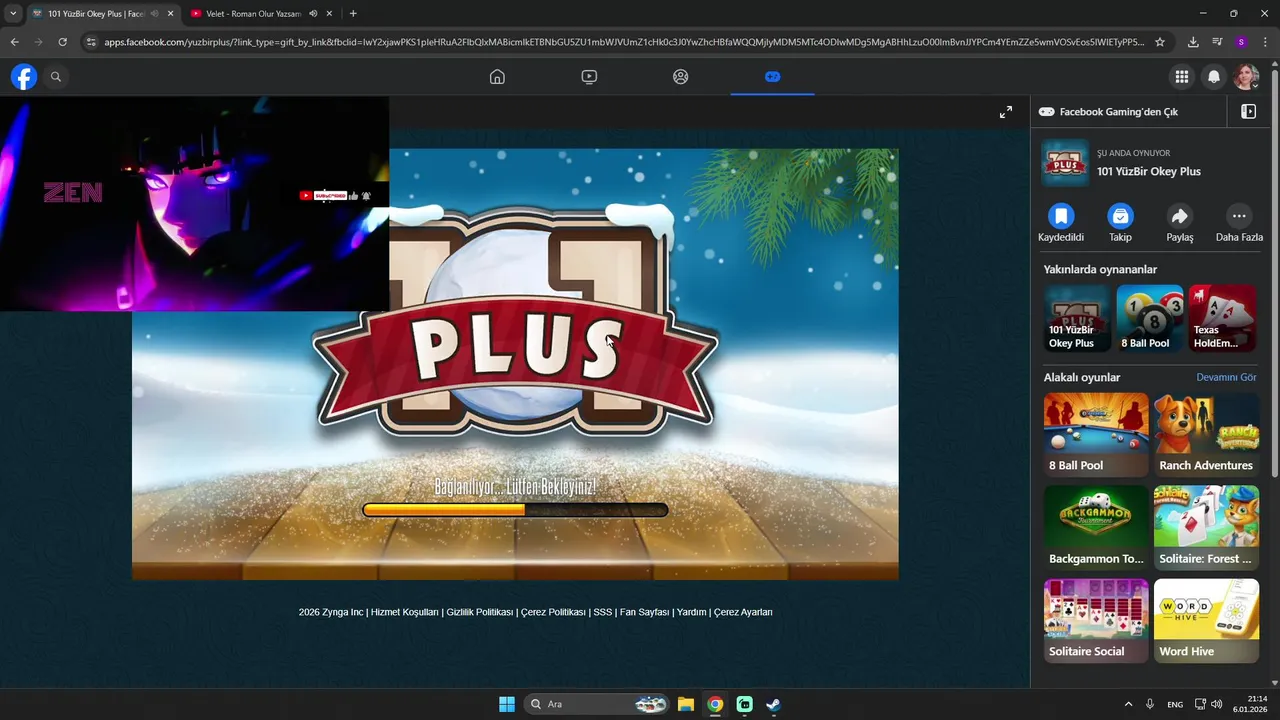Screen dimensions: 1280x720
Task: Click the Takip follow button
Action: pos(1120,223)
